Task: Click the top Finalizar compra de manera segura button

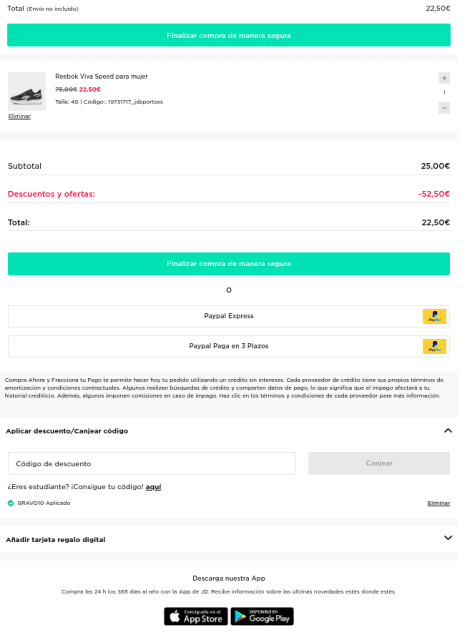Action: point(229,35)
